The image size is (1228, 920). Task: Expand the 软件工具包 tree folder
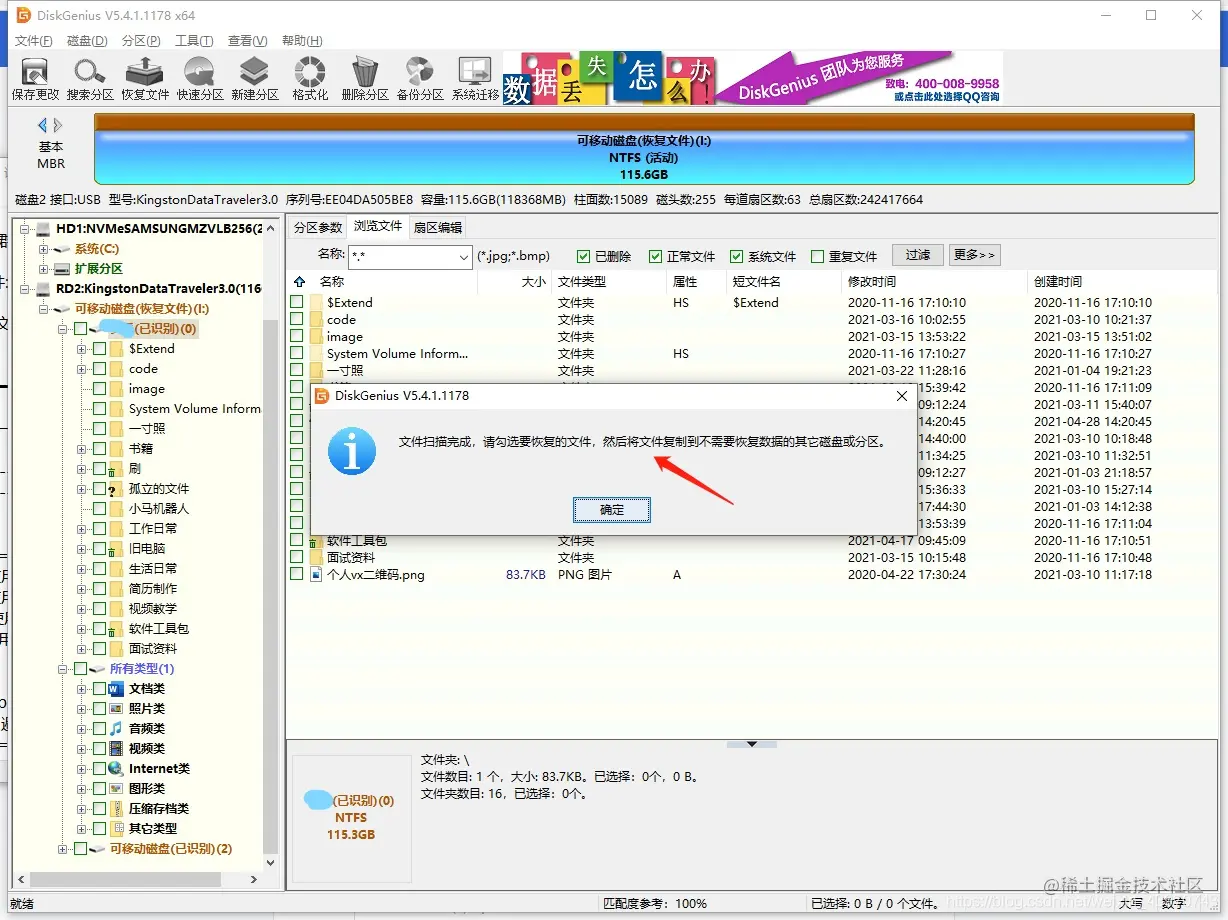(82, 629)
